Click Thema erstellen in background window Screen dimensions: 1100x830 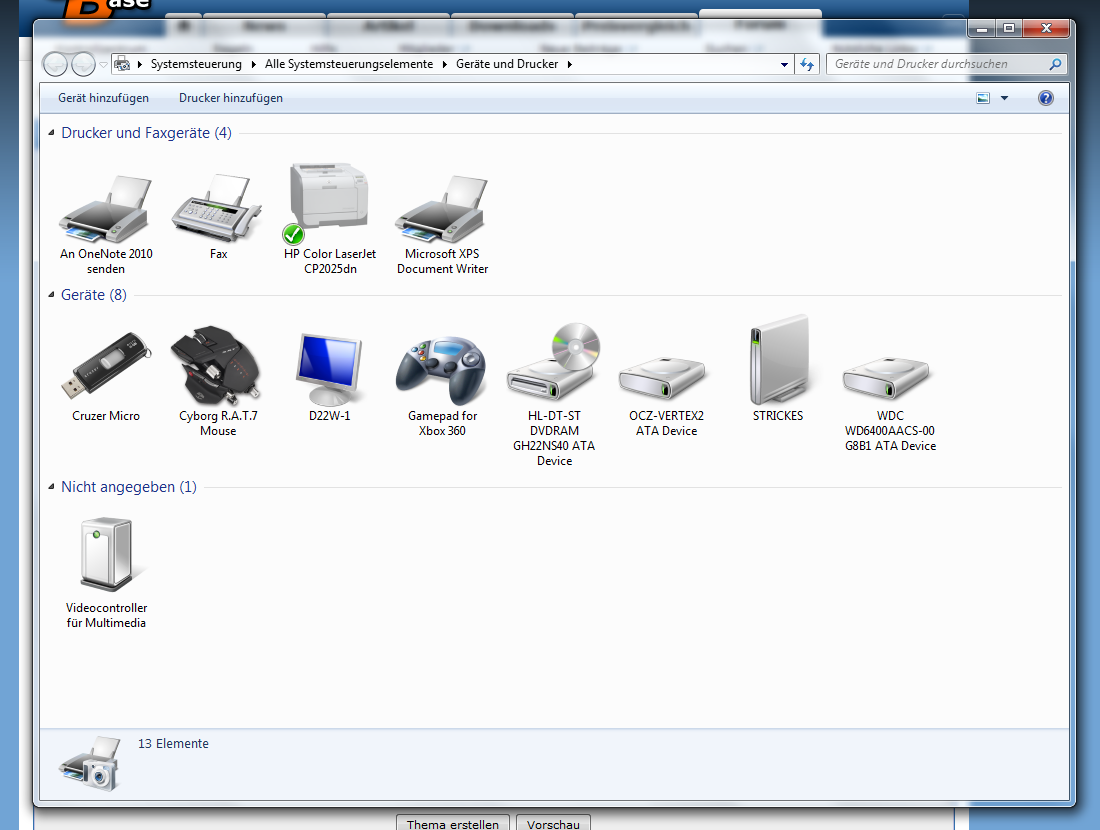452,823
